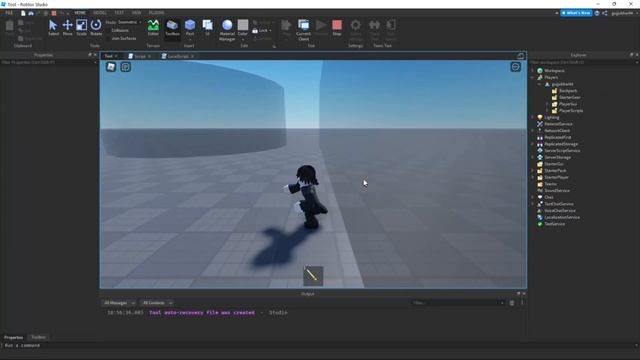Click the Properties filter field
The height and width of the screenshot is (360, 640).
pyautogui.click(x=48, y=62)
